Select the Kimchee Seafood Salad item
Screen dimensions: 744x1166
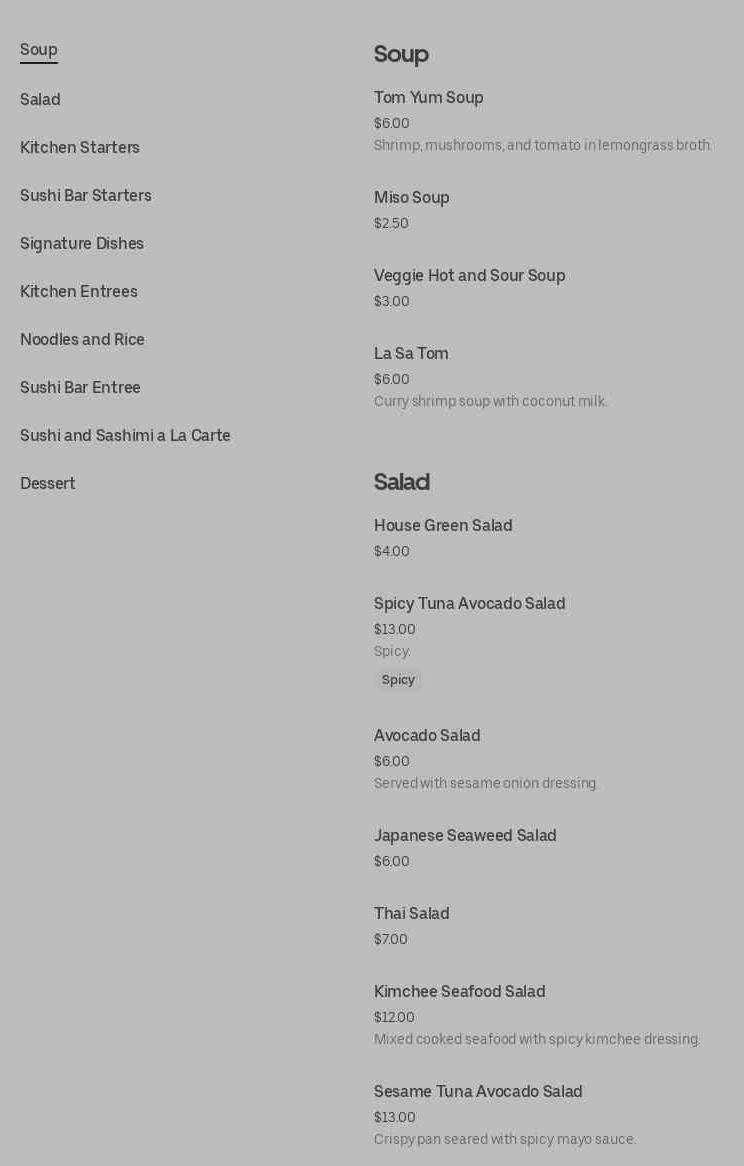point(459,992)
